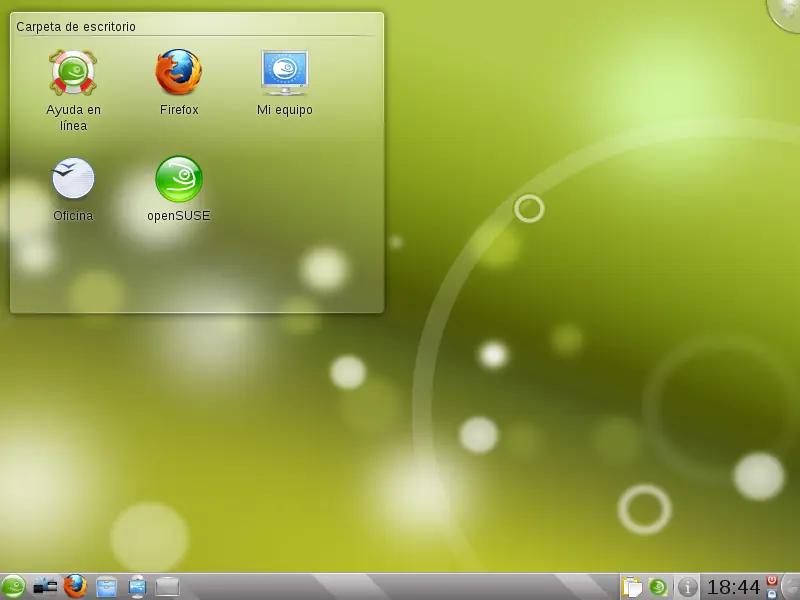Open the desktop toolbox in the top-right corner
This screenshot has width=800, height=600.
click(x=786, y=13)
